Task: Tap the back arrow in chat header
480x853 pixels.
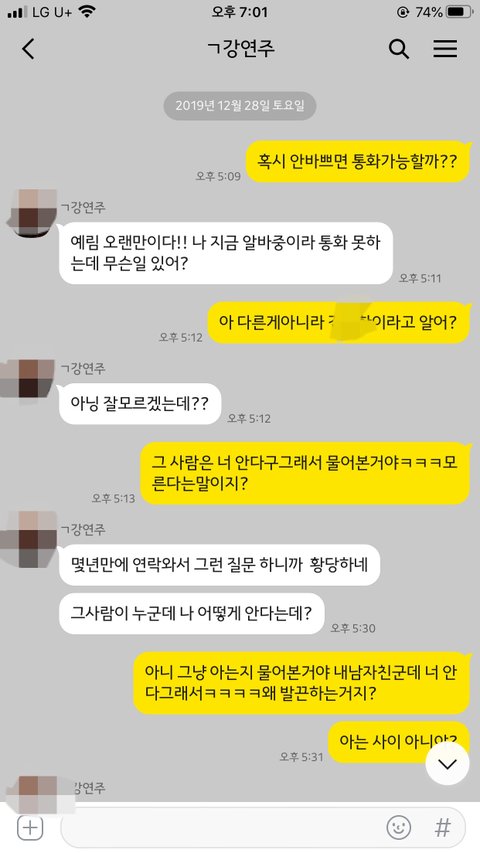Action: 28,49
